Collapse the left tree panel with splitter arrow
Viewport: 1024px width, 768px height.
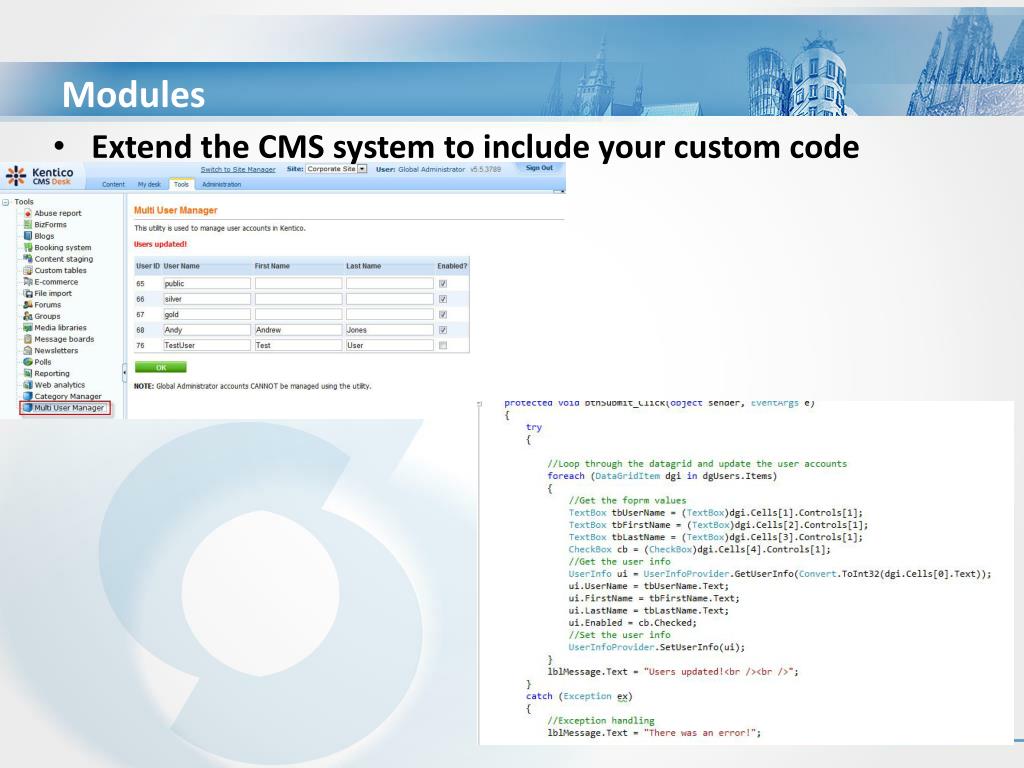pyautogui.click(x=124, y=372)
